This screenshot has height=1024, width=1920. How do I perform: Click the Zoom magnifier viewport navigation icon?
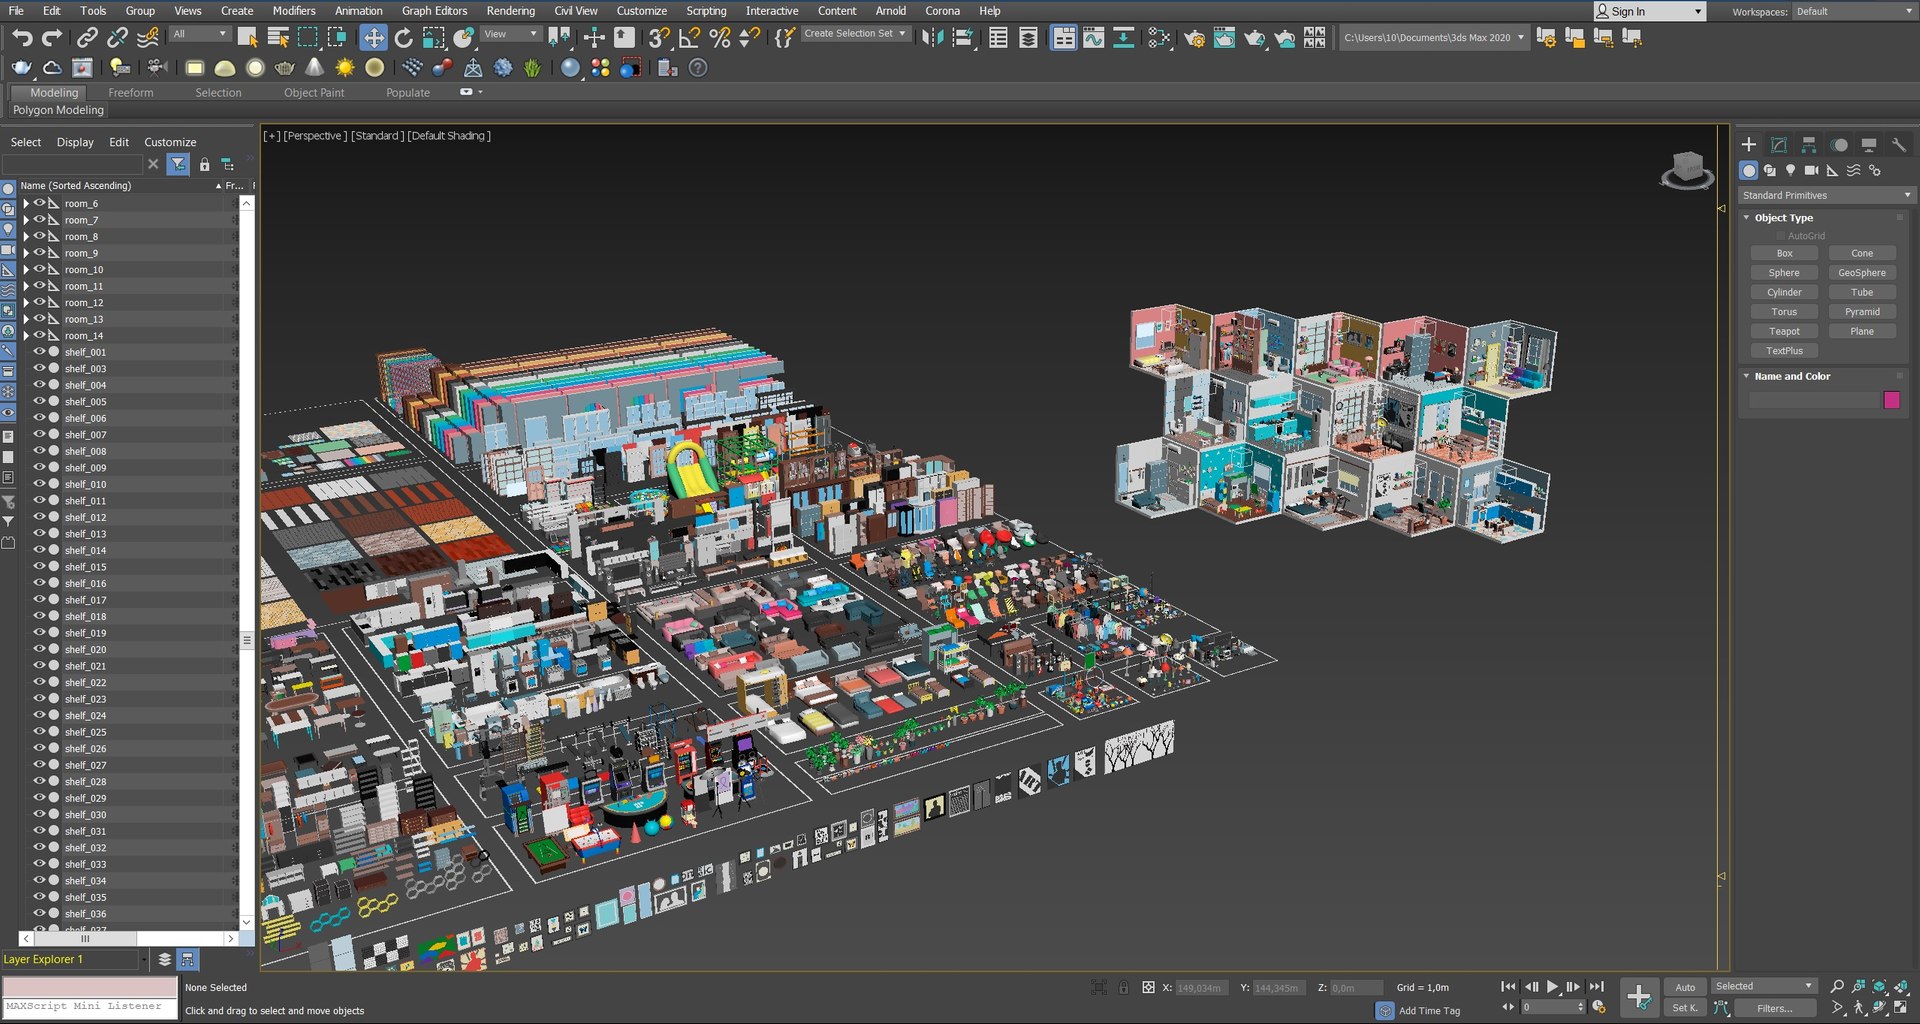(1837, 987)
